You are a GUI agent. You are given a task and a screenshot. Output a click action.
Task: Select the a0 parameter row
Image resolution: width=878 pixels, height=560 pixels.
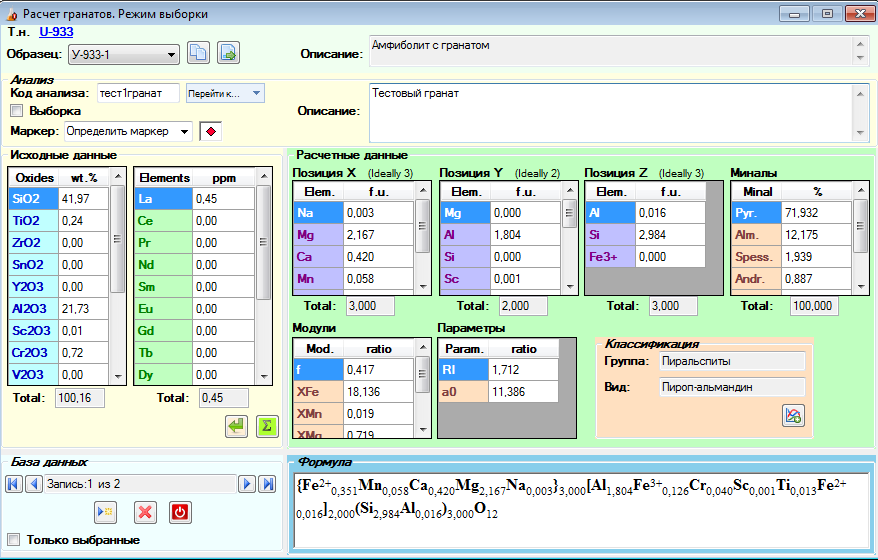click(498, 392)
